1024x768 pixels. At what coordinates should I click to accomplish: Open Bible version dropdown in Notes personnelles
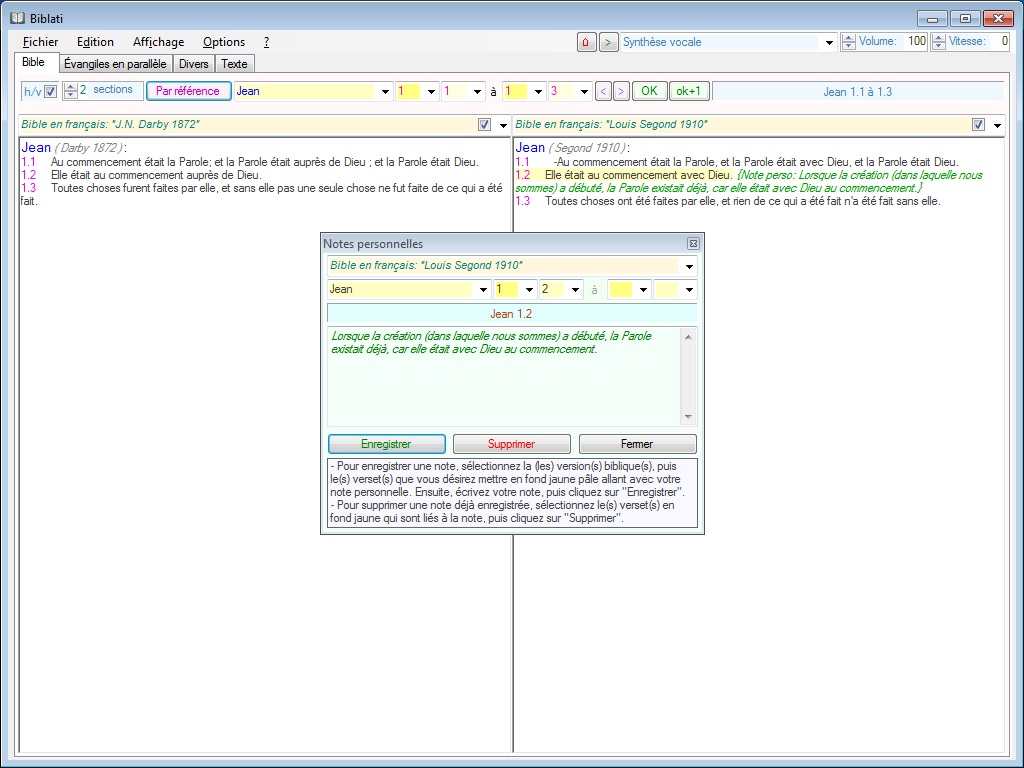coord(688,267)
